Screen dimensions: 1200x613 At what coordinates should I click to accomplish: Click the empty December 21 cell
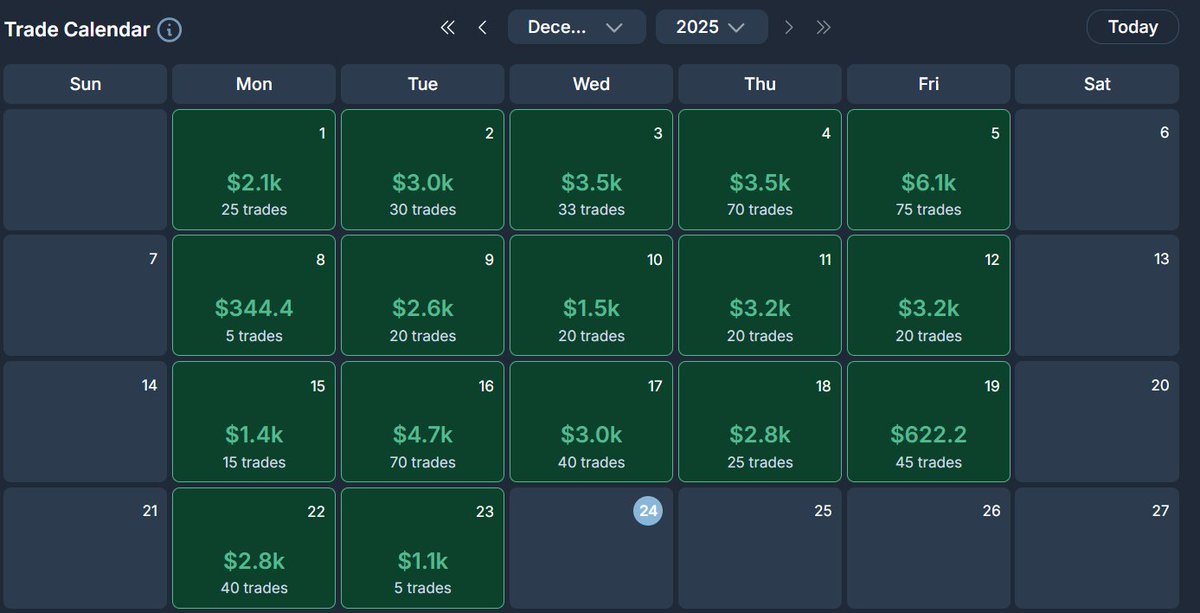(85, 548)
